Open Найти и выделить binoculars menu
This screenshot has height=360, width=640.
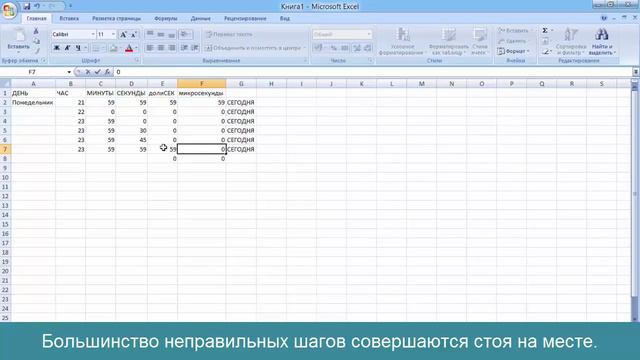602,41
